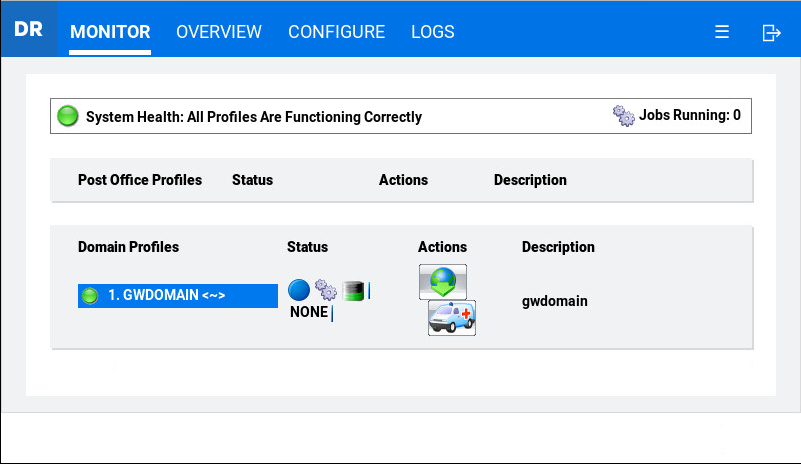This screenshot has height=464, width=801.
Task: Switch to the MONITOR tab
Action: (x=110, y=32)
